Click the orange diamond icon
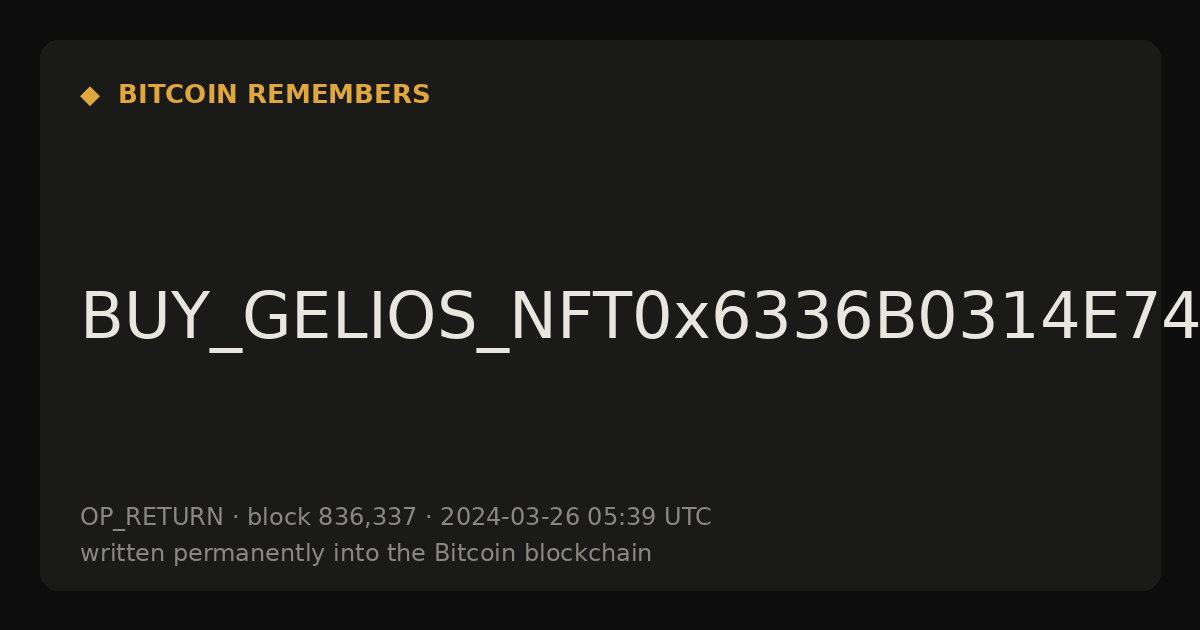This screenshot has width=1200, height=630. coord(90,96)
